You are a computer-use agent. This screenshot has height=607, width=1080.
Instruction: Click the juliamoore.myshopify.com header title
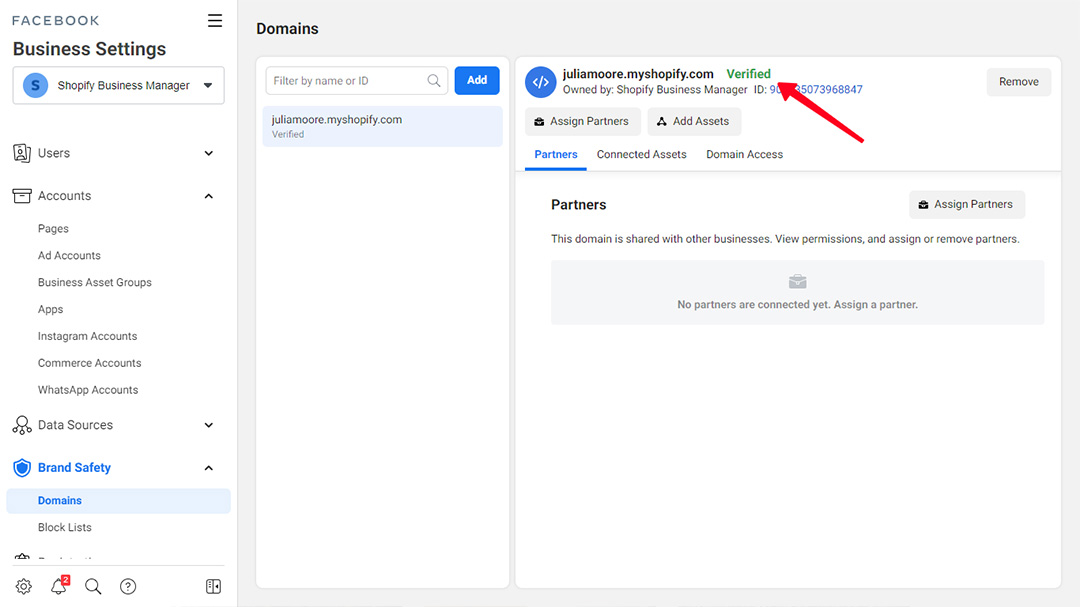click(x=638, y=74)
